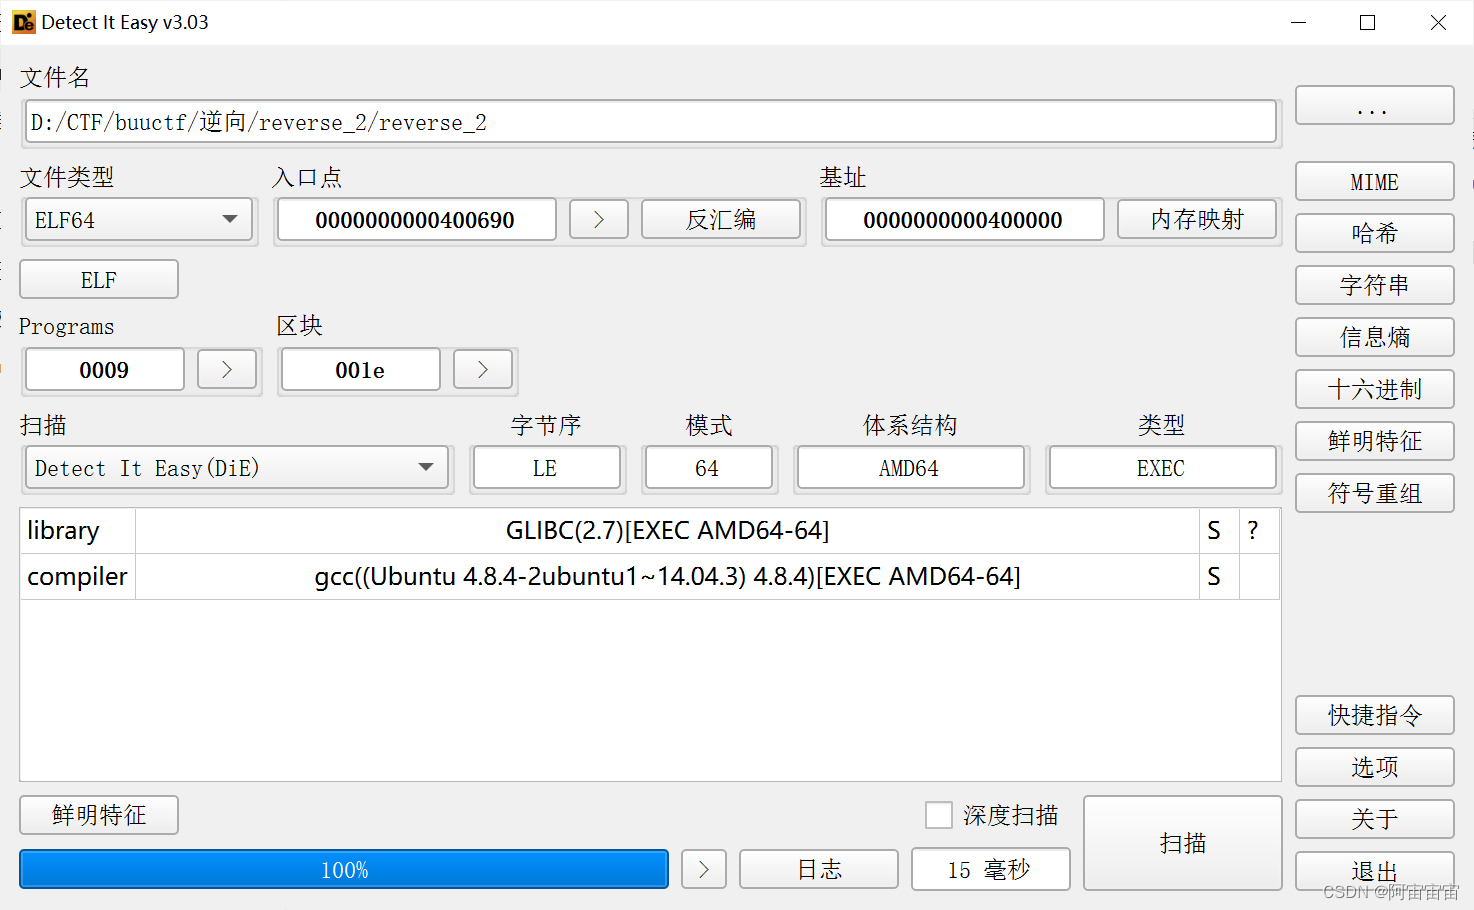1474x910 pixels.
Task: Click the 鲜明特征 signatures button at bottom left
Action: click(98, 815)
